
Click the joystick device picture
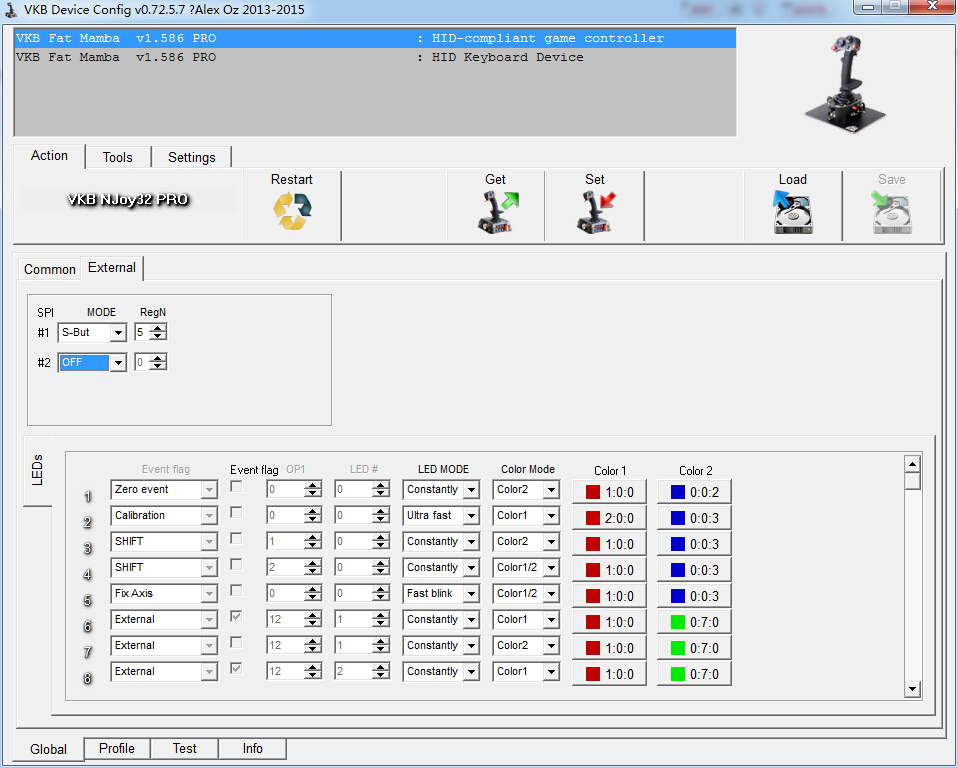tap(846, 84)
